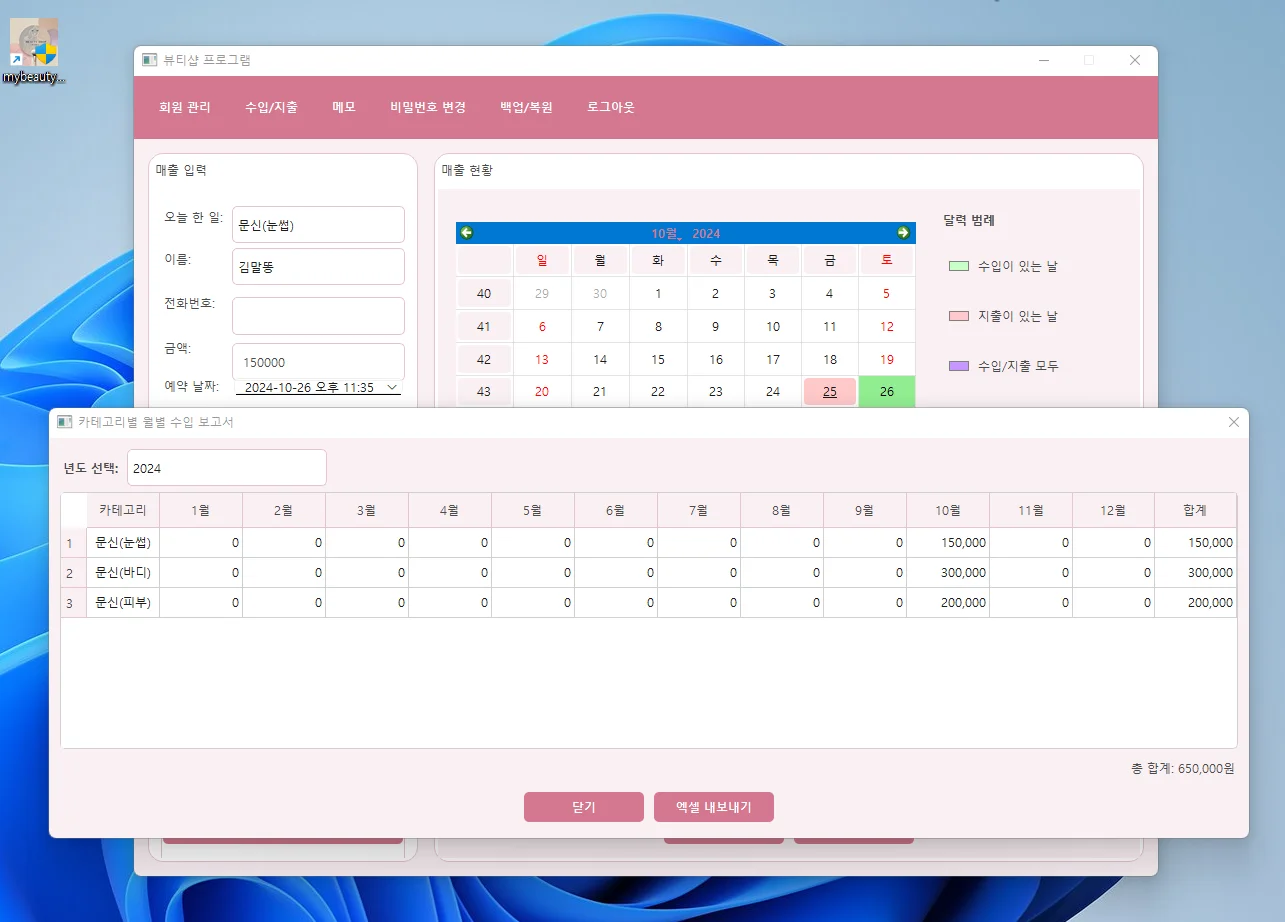This screenshot has width=1285, height=922.
Task: Click the purple 수입/지출 모두 legend swatch
Action: 958,366
